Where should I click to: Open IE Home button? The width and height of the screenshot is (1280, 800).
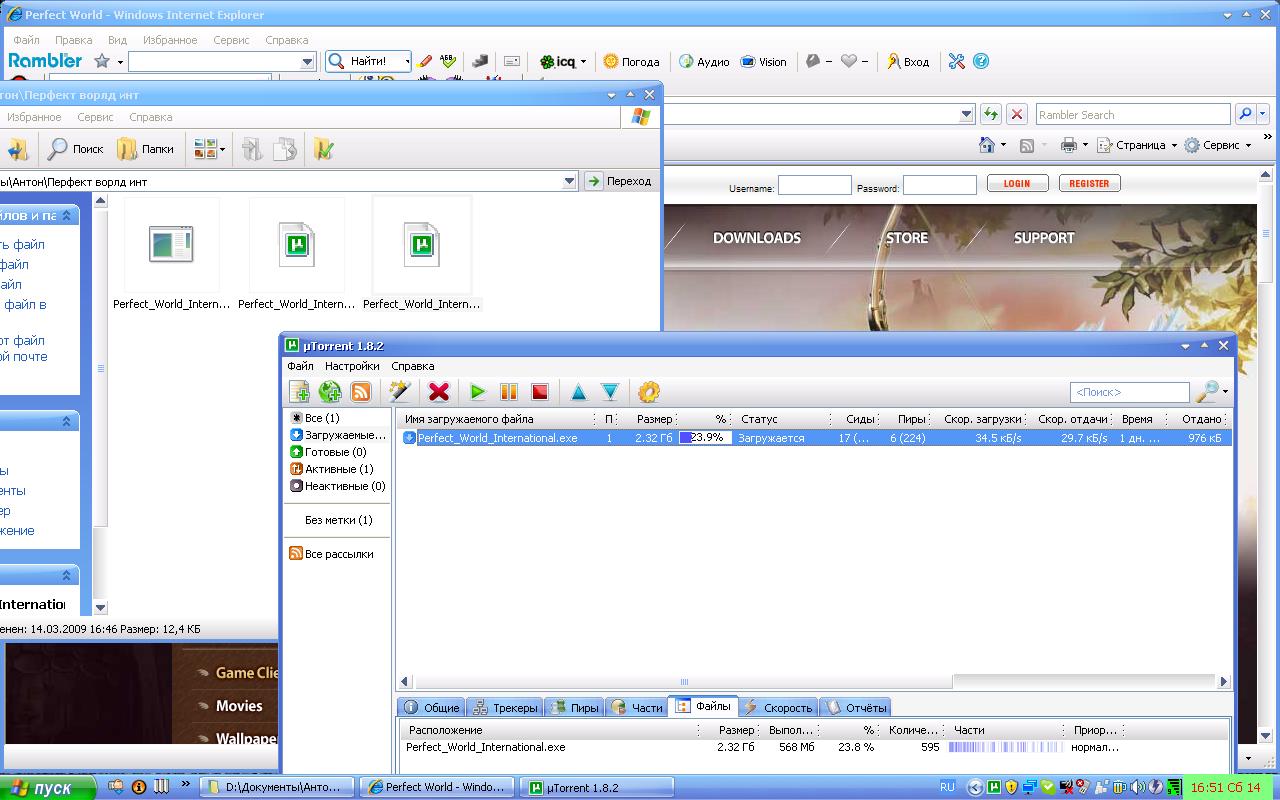(987, 145)
